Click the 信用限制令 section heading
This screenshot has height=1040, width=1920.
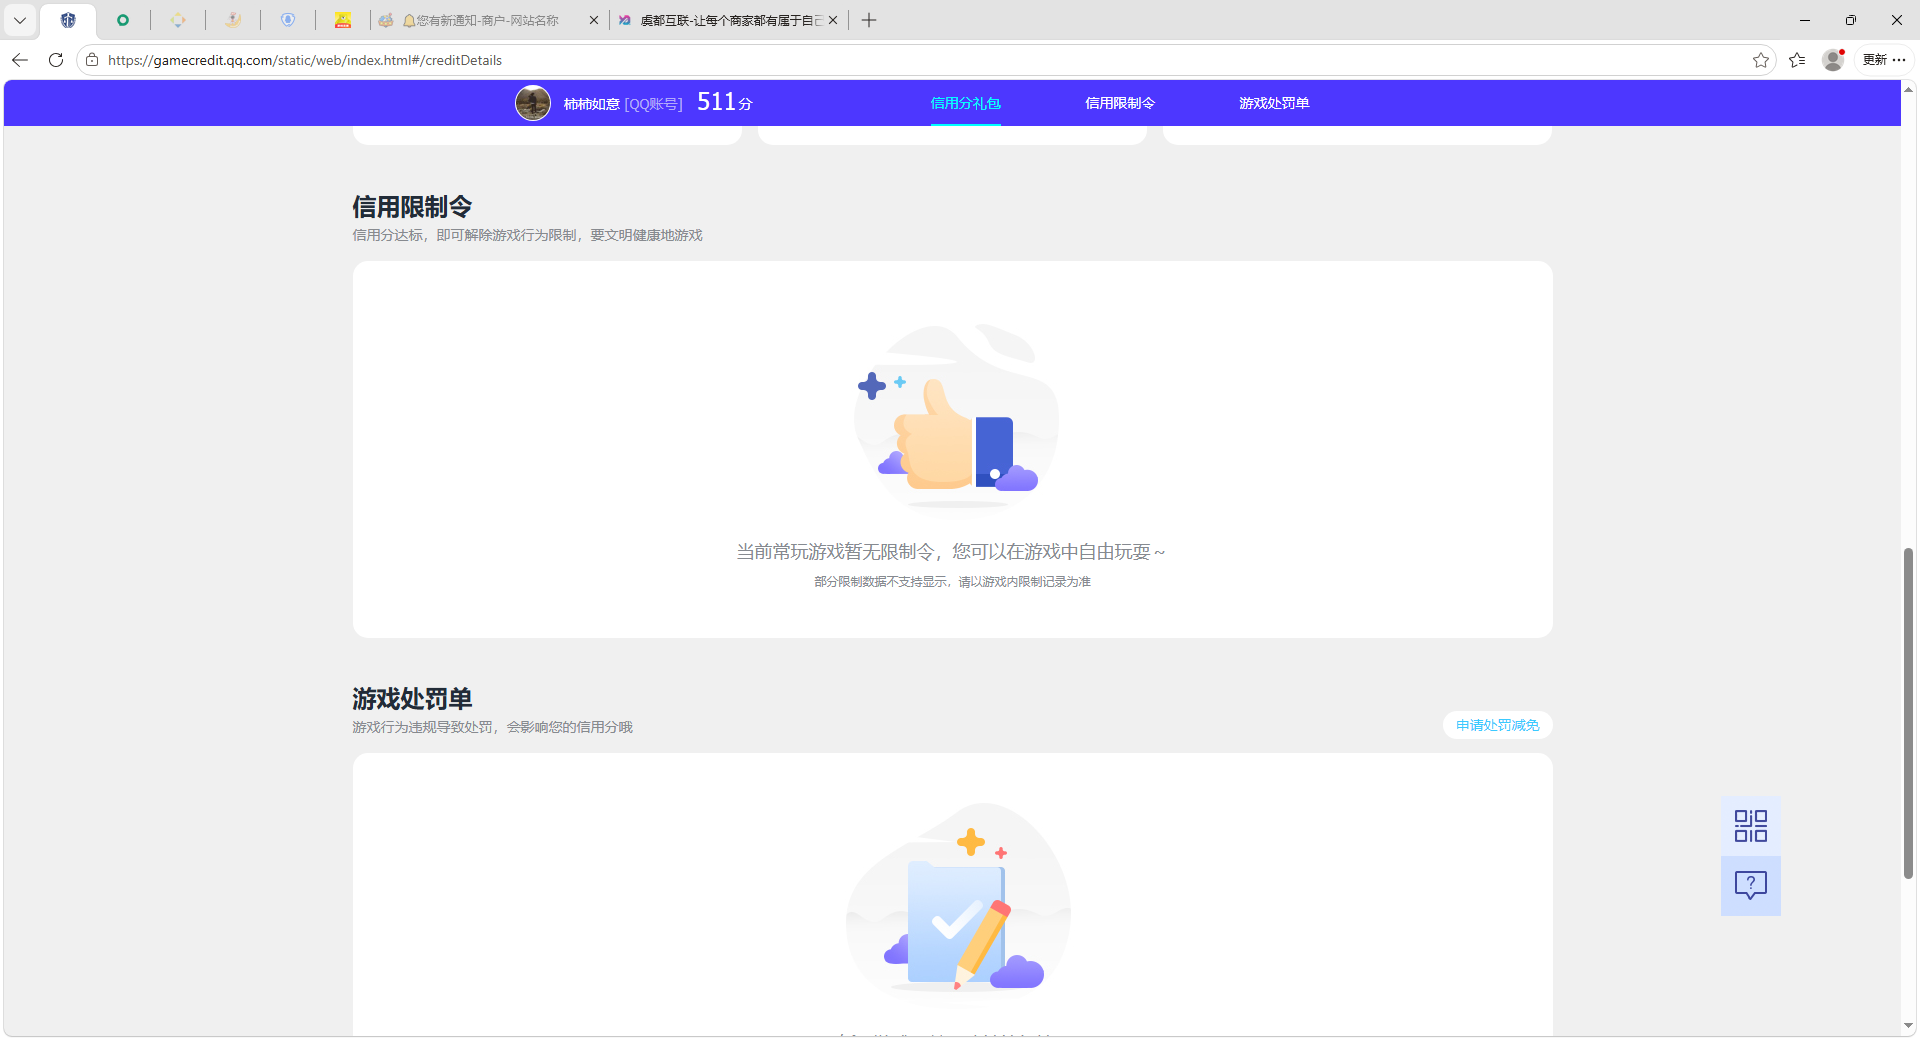(412, 207)
